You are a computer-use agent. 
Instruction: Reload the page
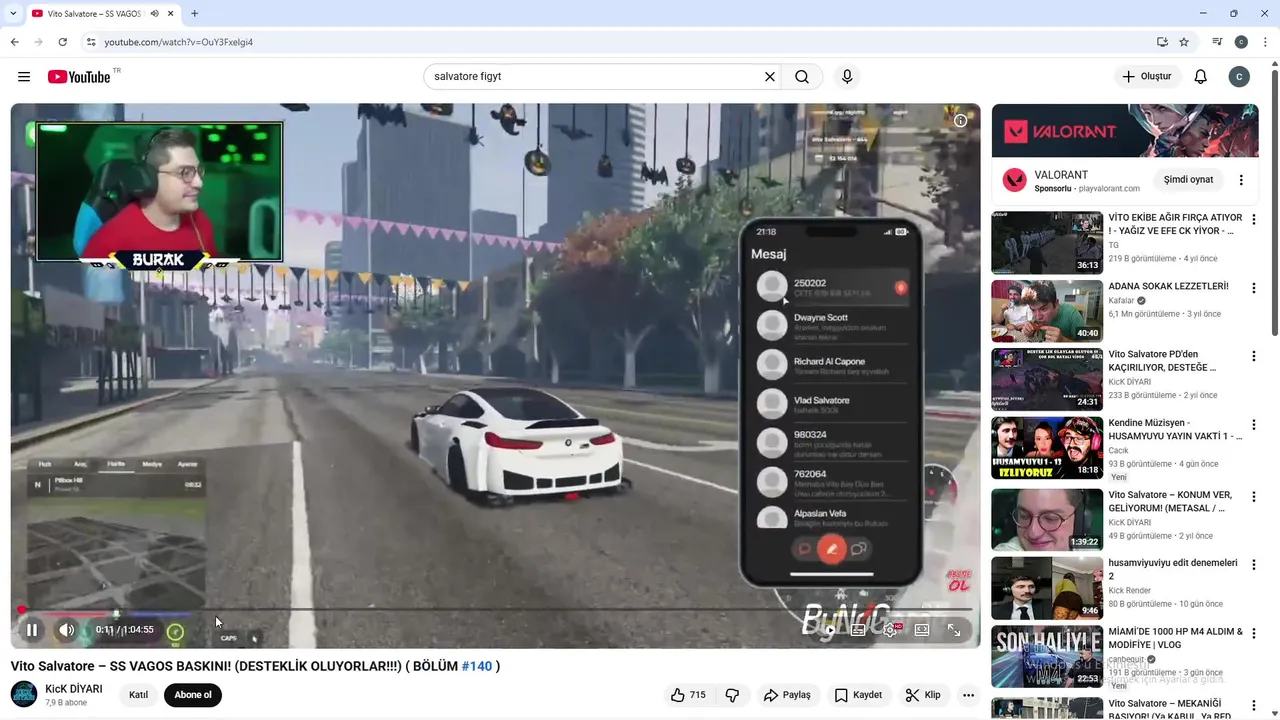coord(62,42)
